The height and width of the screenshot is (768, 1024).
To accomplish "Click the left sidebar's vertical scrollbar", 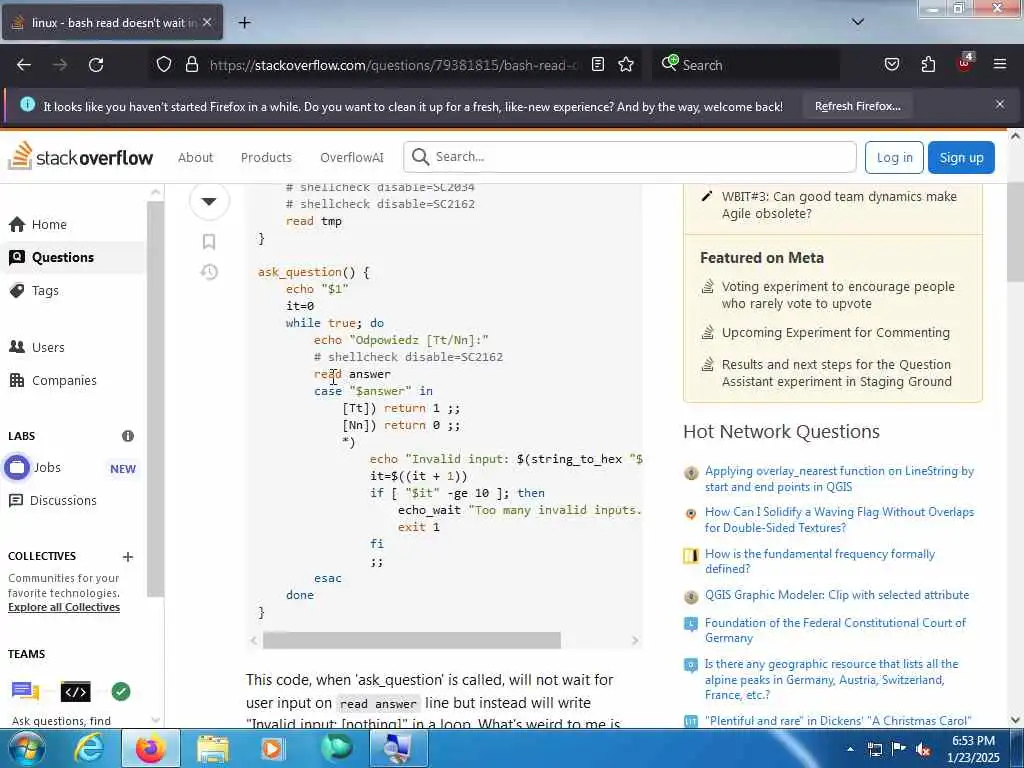I will pyautogui.click(x=155, y=398).
